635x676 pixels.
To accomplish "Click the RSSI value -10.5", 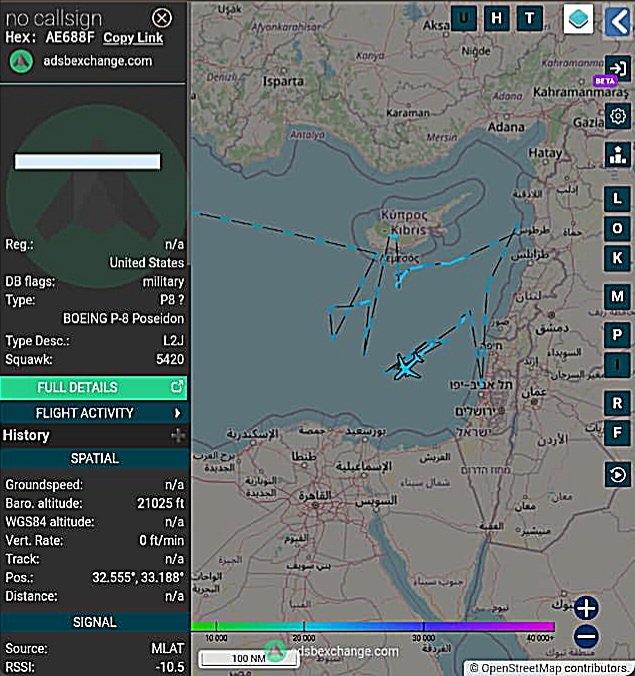I will click(x=170, y=667).
